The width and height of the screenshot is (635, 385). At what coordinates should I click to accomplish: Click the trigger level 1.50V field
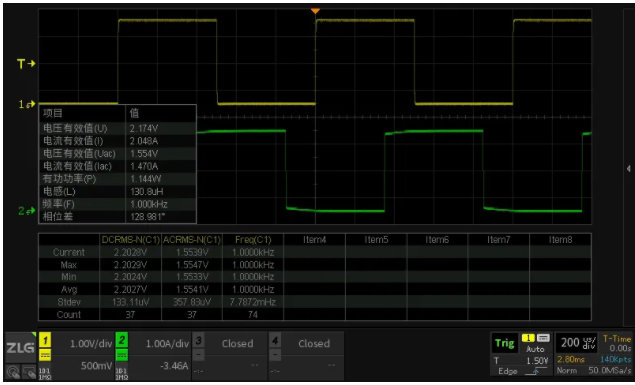[537, 360]
